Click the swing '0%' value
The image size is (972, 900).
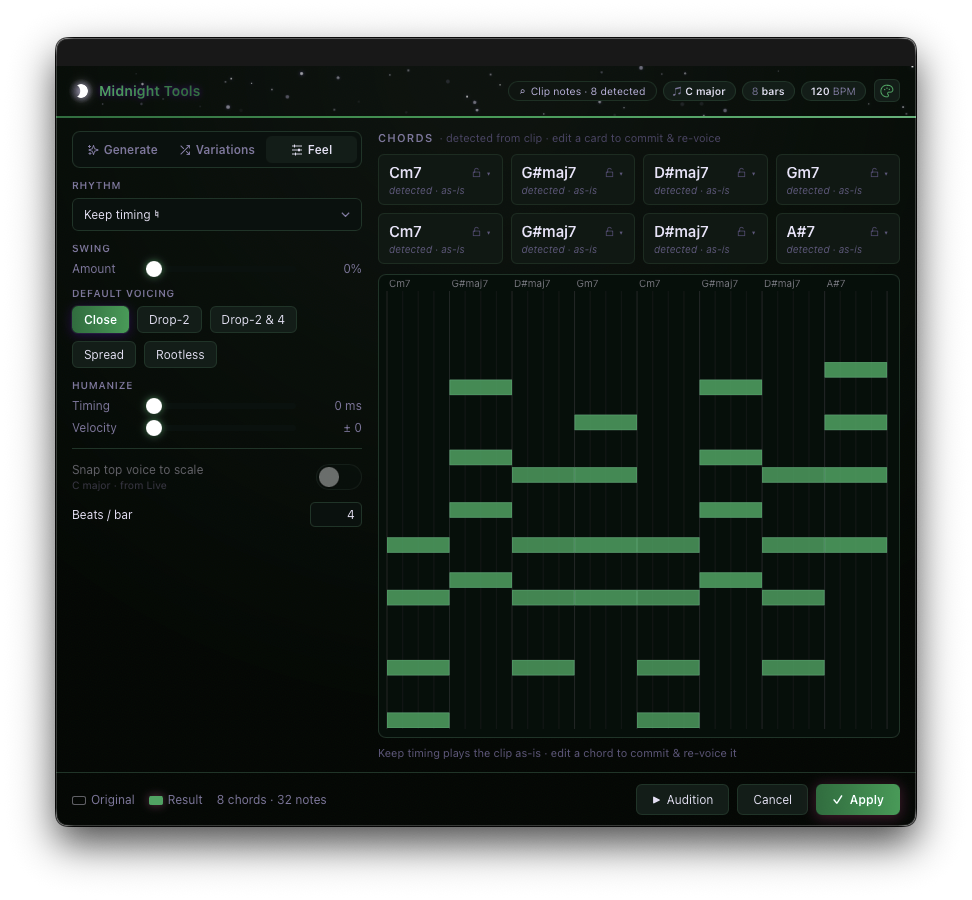point(352,269)
